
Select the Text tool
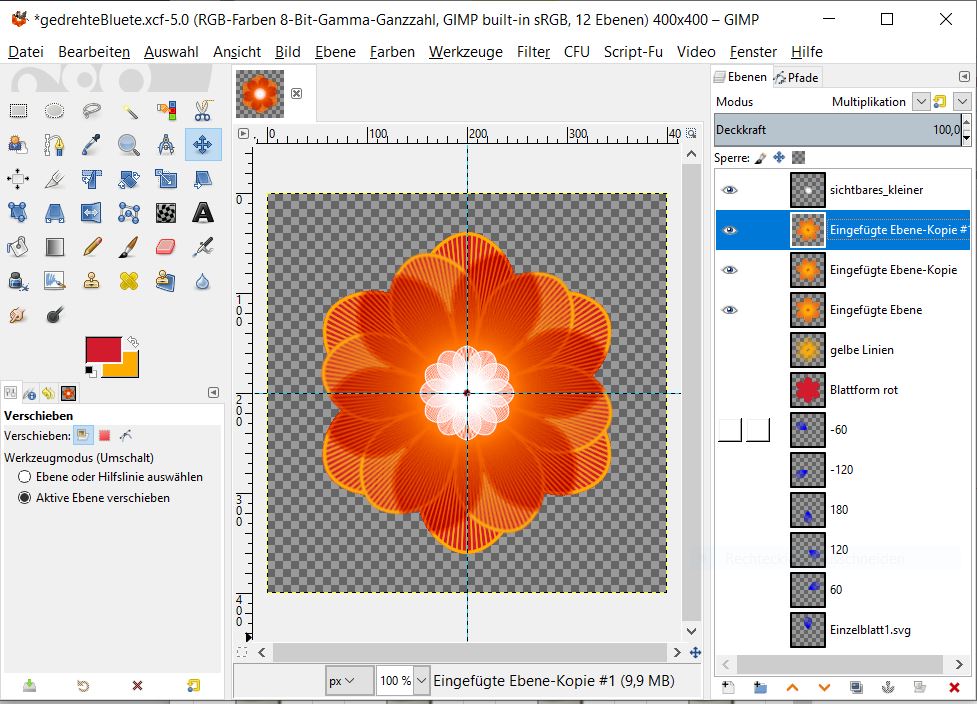[x=203, y=212]
